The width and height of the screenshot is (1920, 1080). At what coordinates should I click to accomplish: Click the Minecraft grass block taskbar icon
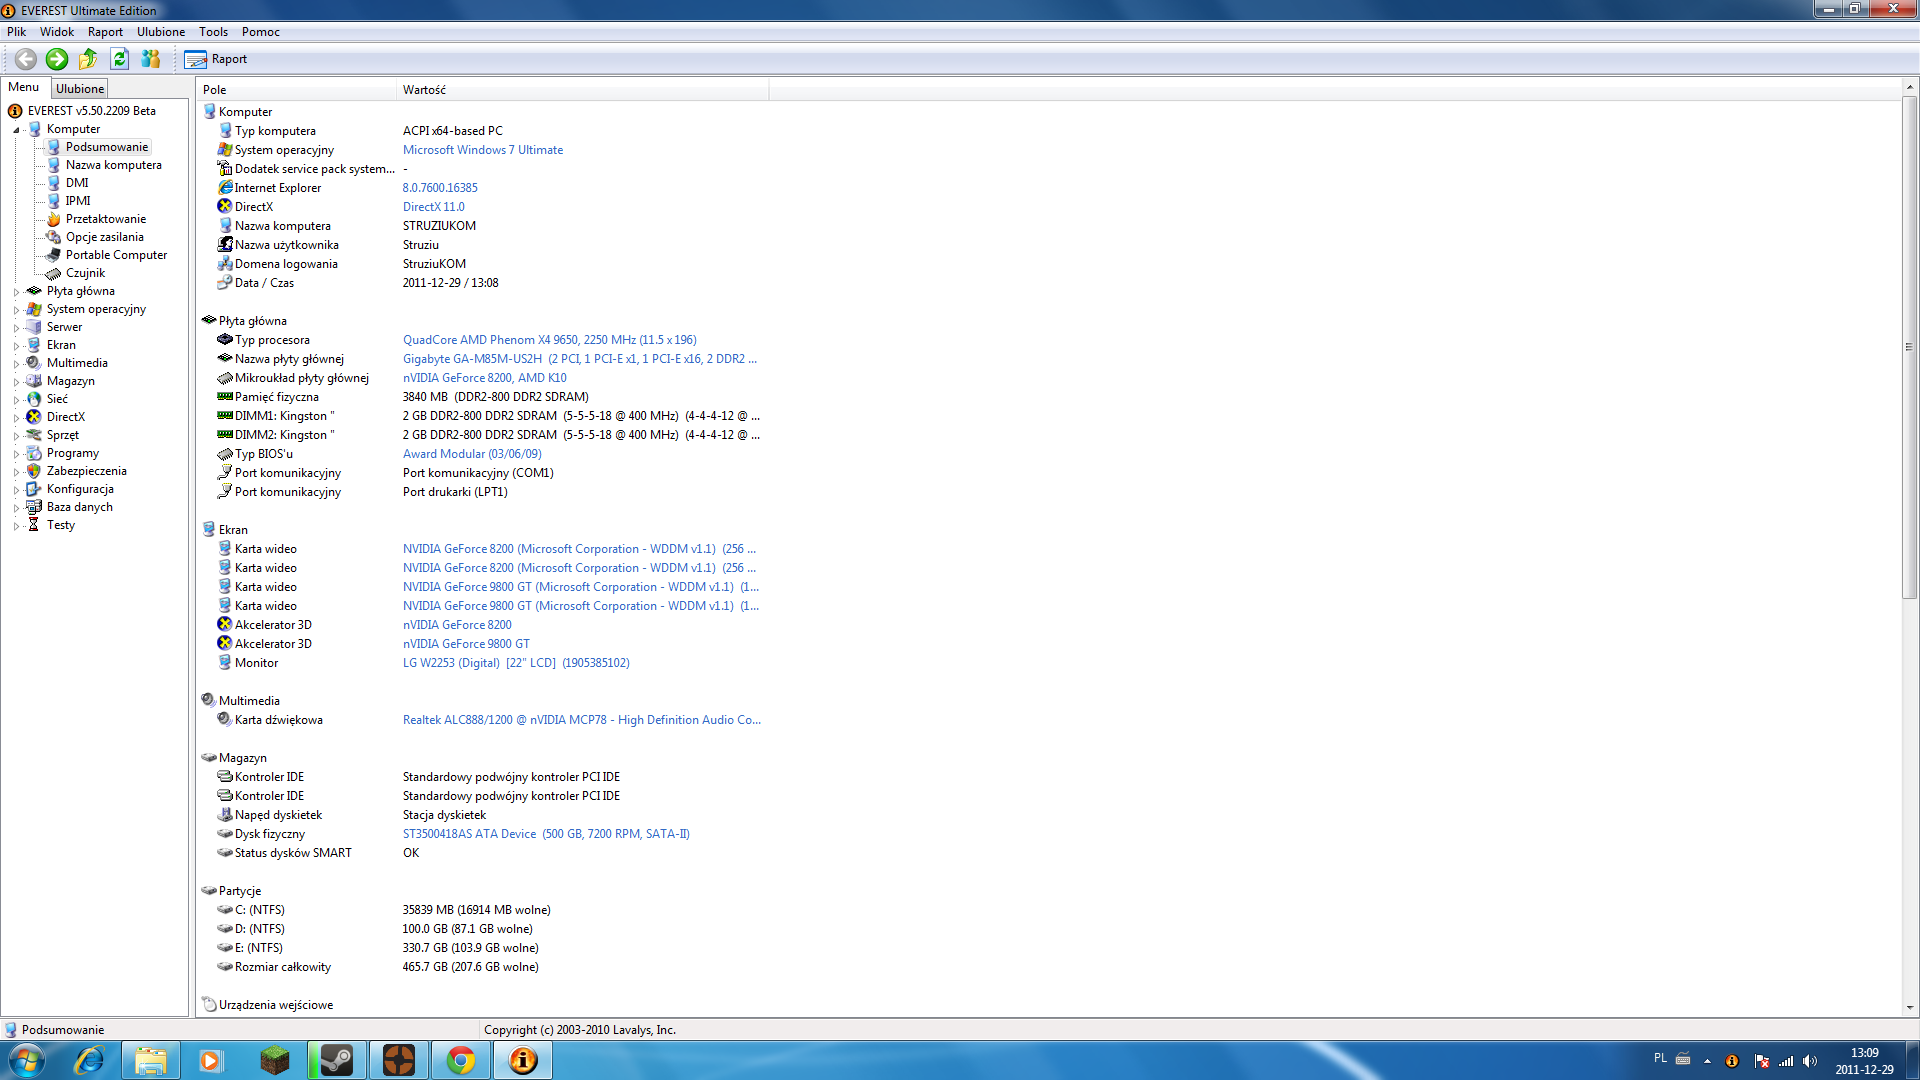275,1060
